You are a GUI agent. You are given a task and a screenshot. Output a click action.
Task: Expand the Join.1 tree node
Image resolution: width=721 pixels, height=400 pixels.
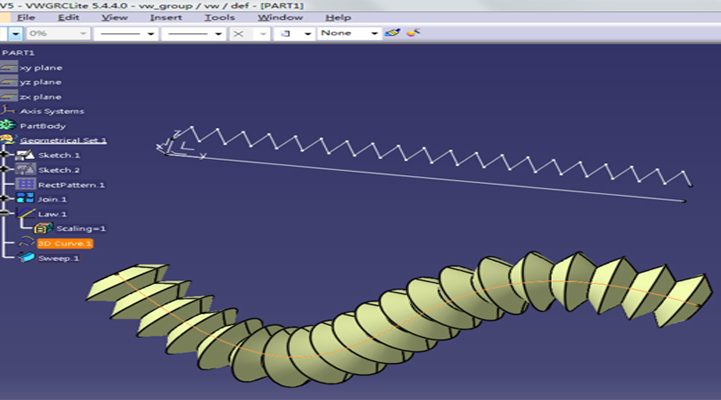(7, 199)
